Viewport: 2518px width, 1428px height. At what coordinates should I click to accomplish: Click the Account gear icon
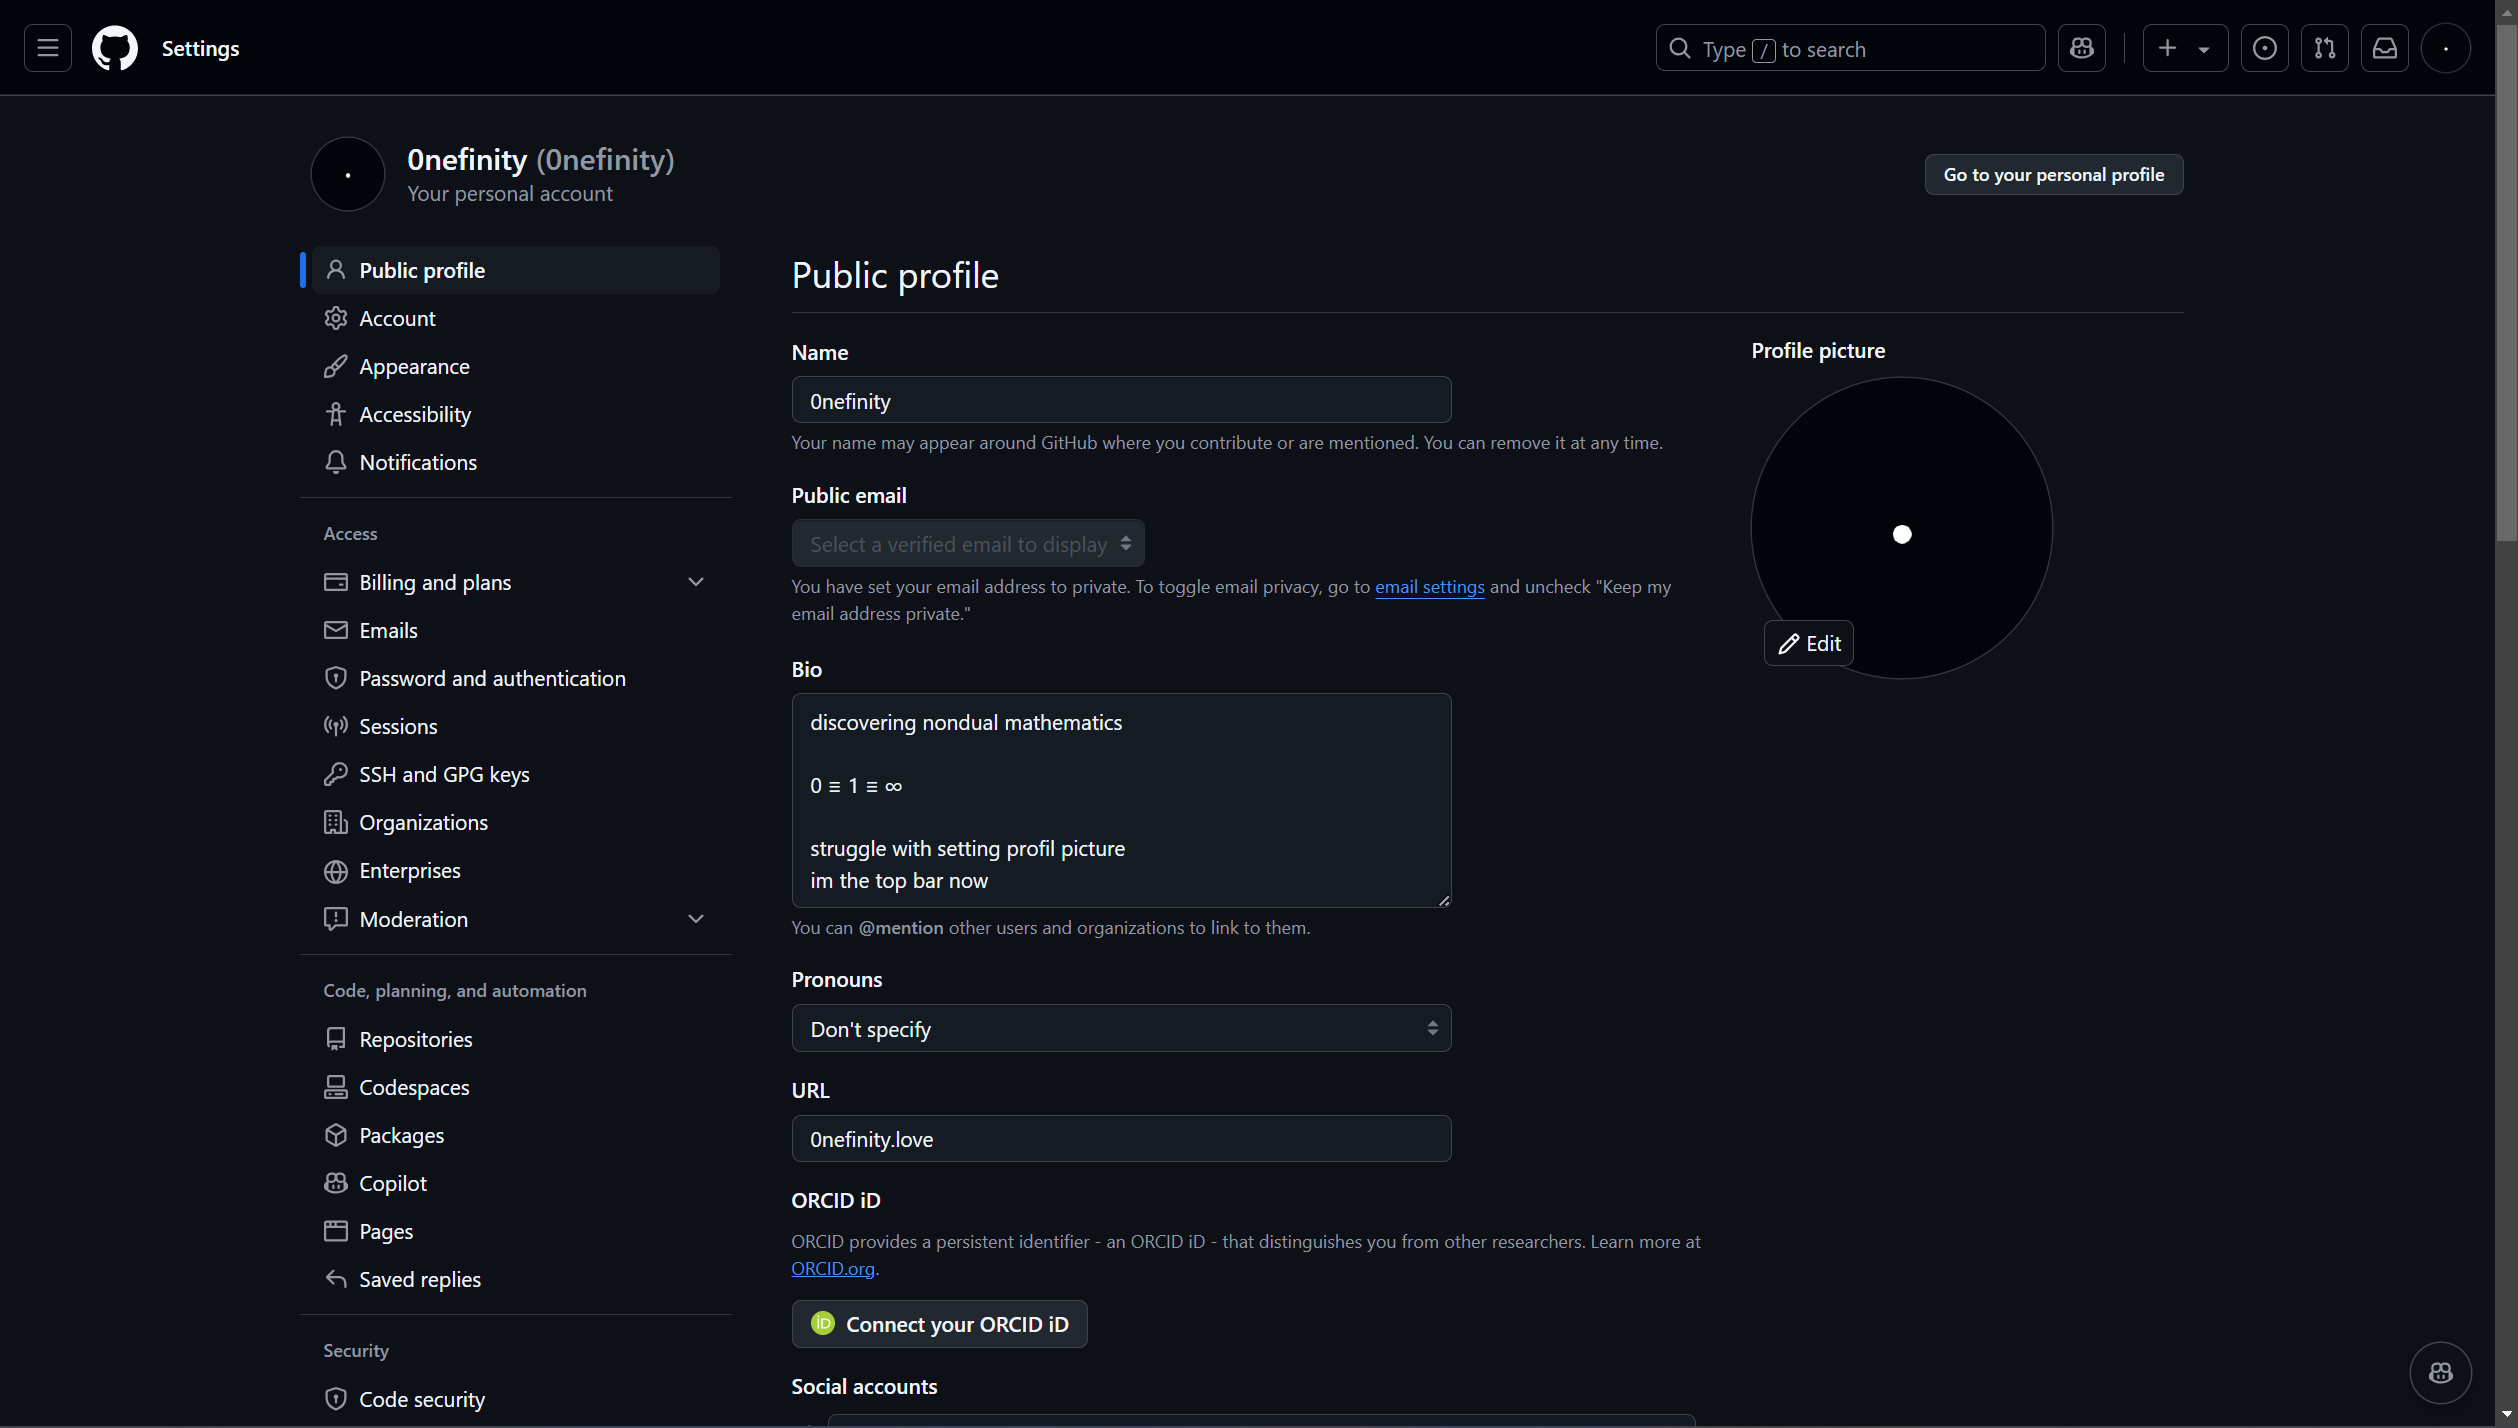335,318
